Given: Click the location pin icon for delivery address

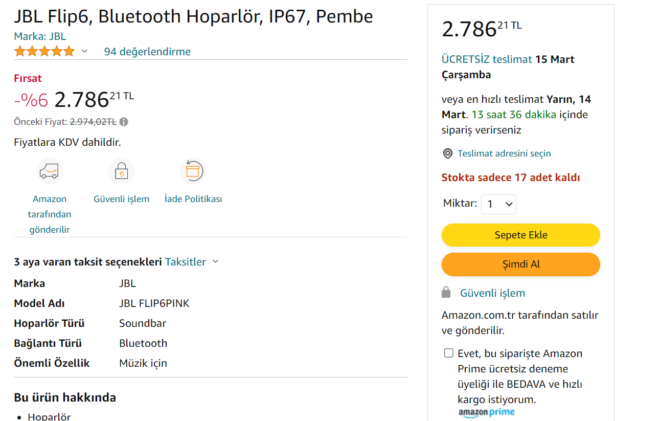Looking at the screenshot, I should 448,153.
